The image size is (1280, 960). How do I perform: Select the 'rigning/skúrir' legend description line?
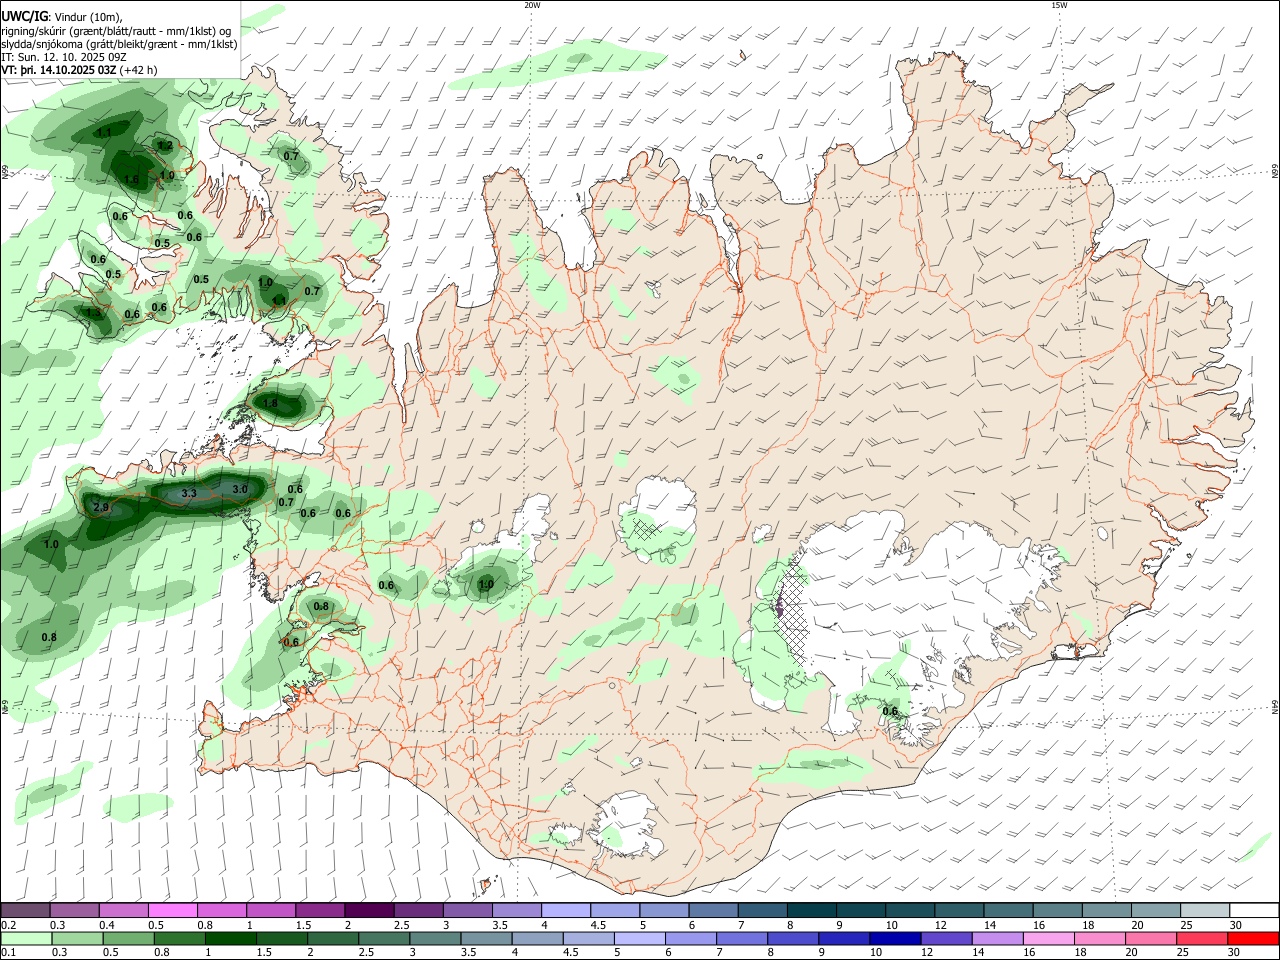point(117,30)
